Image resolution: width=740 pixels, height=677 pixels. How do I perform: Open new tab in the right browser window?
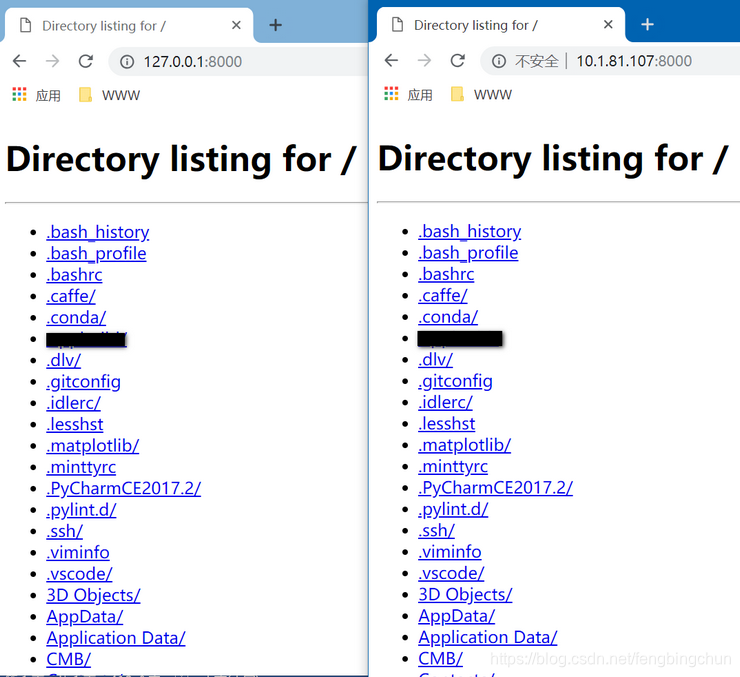(x=648, y=24)
